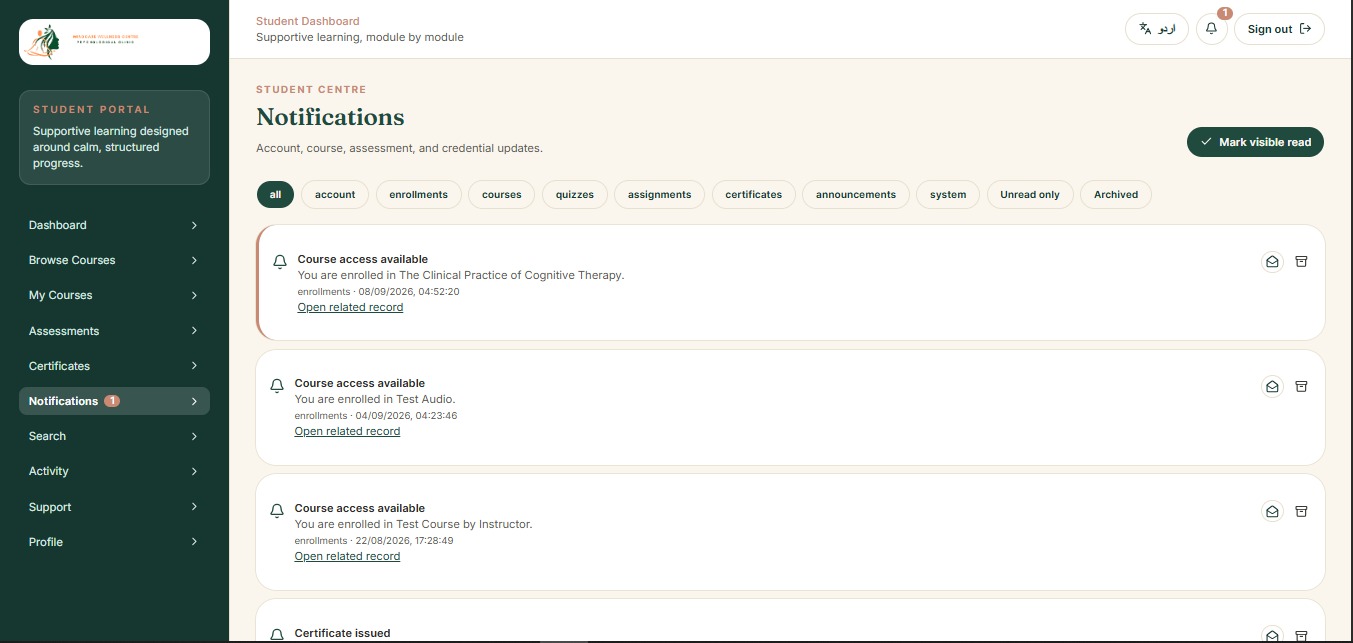This screenshot has width=1353, height=643.
Task: Open My Courses page
Action: pyautogui.click(x=114, y=295)
